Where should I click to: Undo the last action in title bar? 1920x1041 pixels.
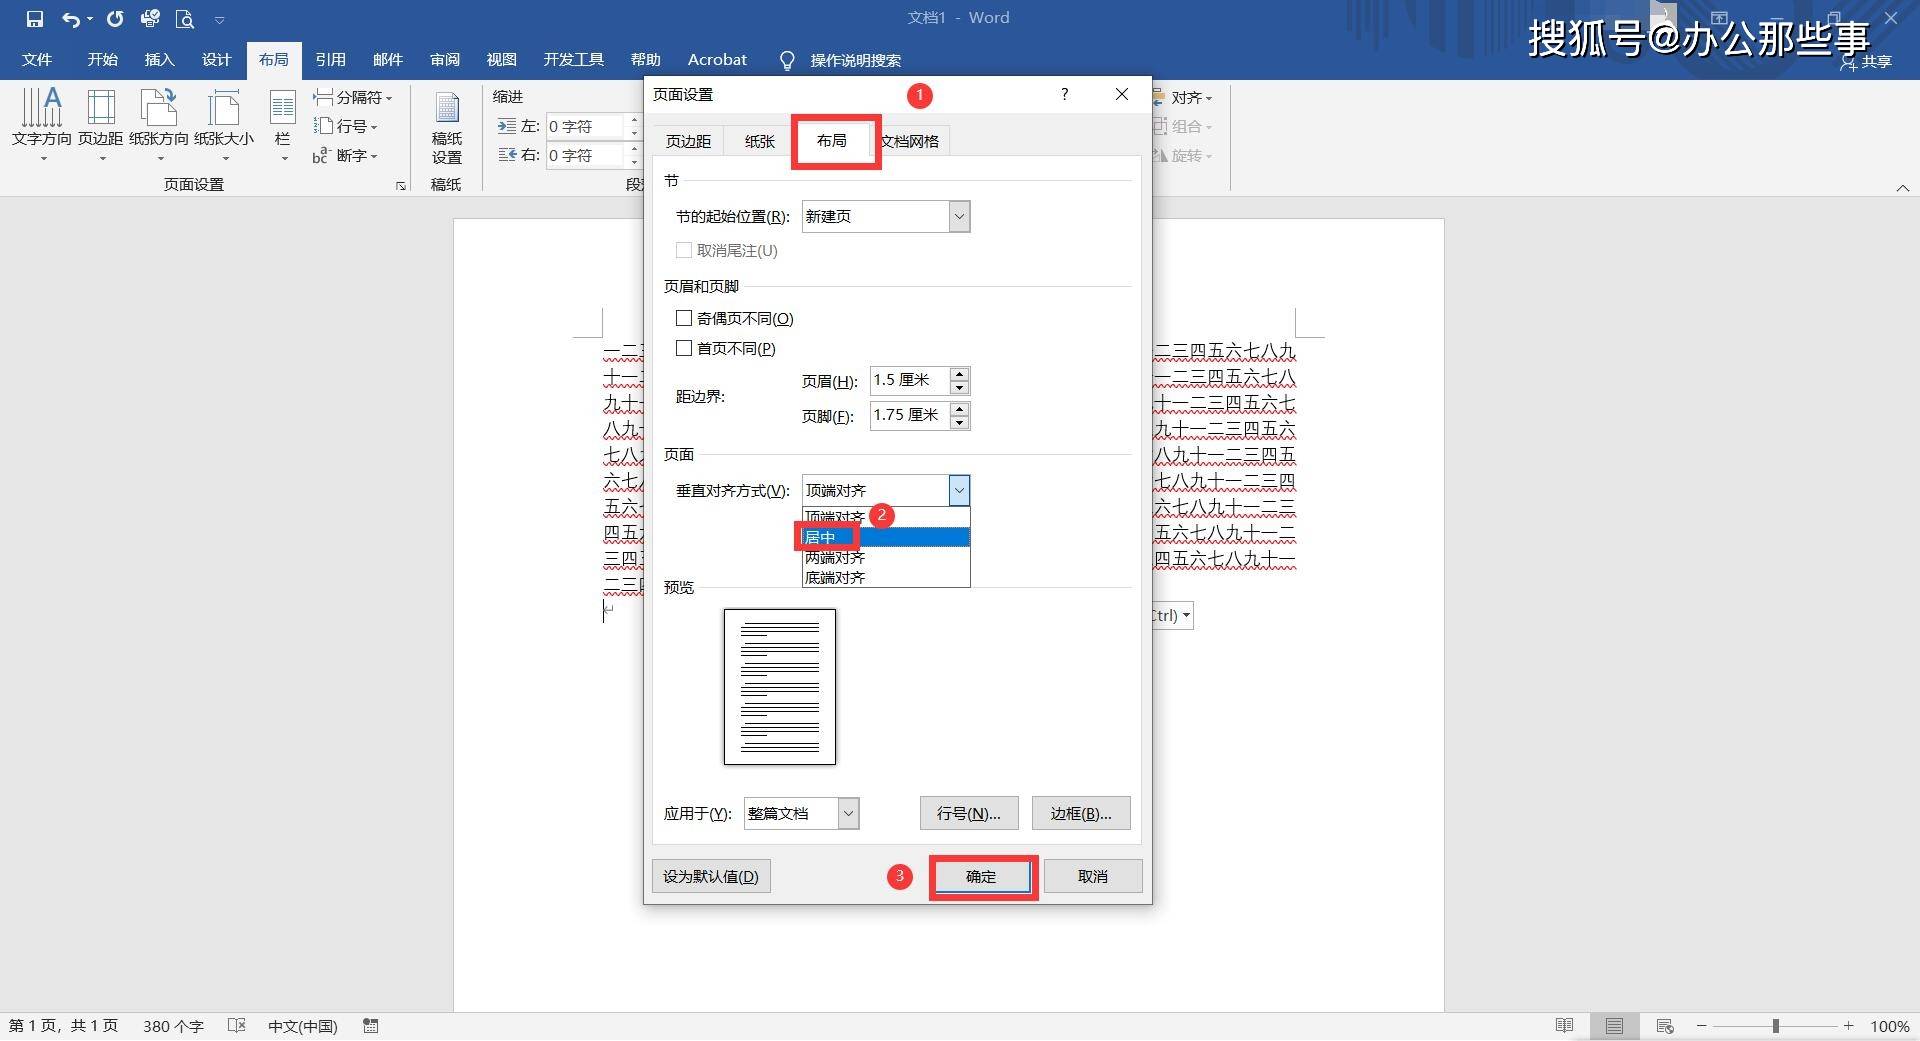tap(71, 18)
